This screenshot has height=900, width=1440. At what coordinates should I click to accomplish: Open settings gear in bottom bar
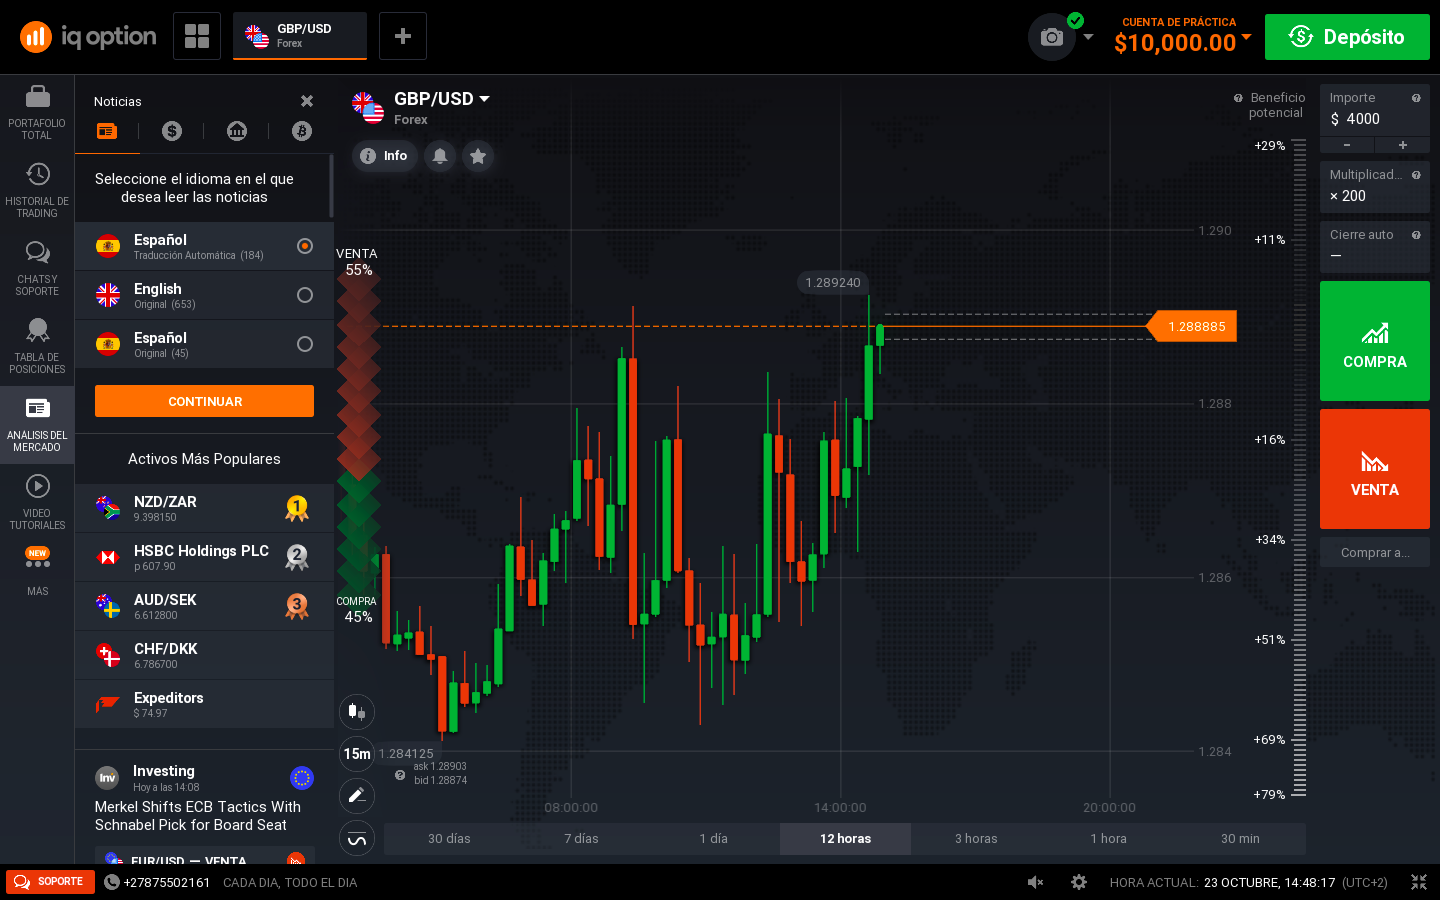[1079, 882]
